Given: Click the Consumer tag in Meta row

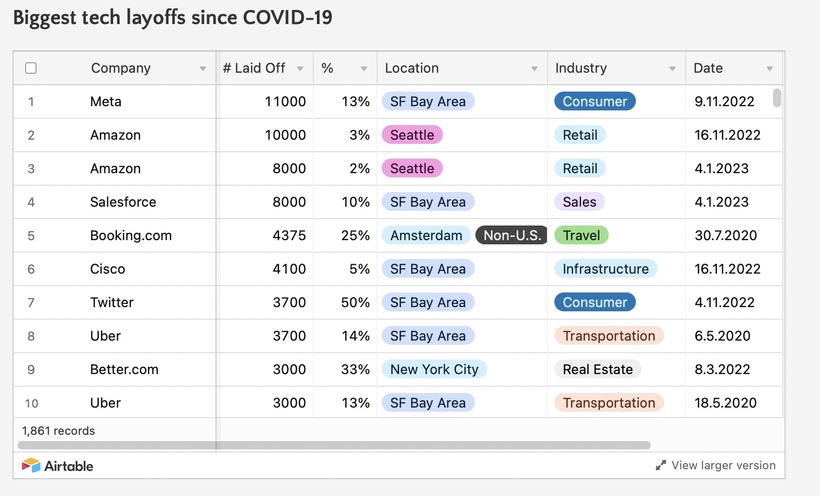Looking at the screenshot, I should (x=595, y=102).
